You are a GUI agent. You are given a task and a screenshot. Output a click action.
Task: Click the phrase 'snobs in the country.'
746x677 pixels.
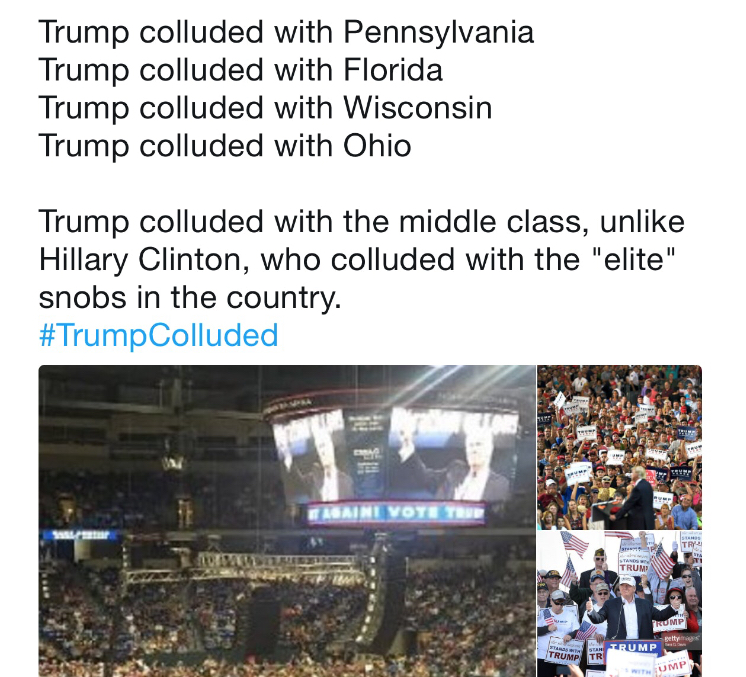click(190, 298)
